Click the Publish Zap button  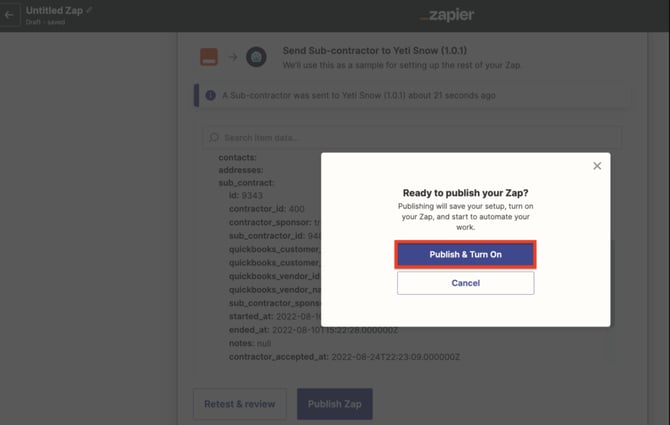334,404
